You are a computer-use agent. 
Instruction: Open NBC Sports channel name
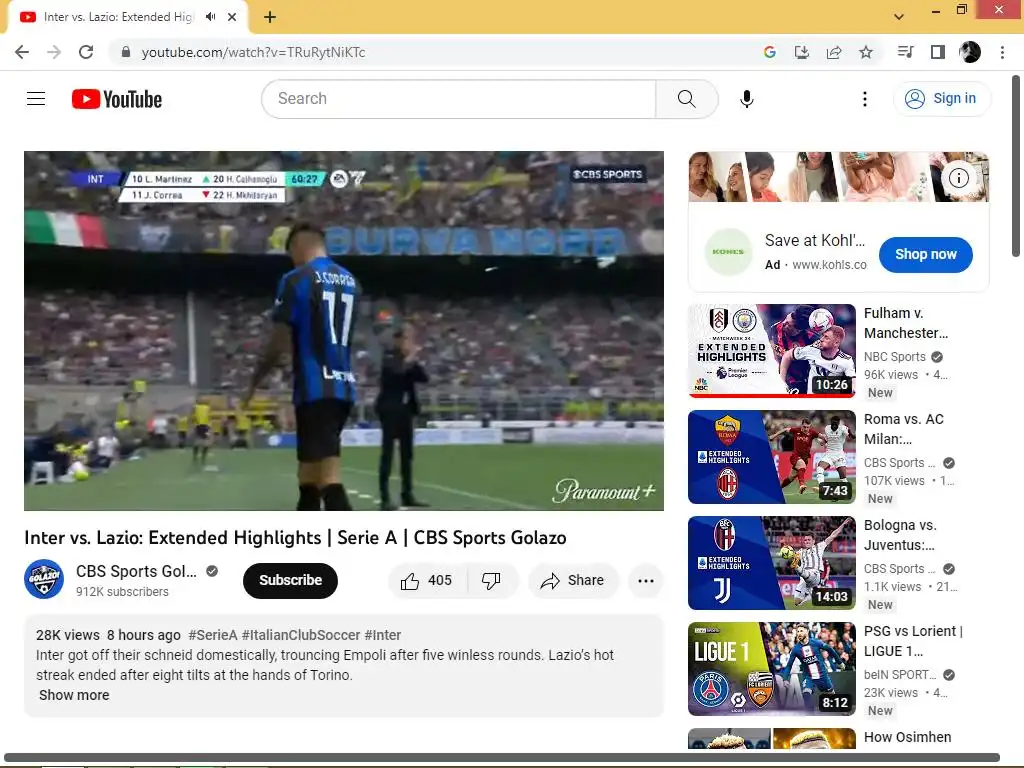[x=895, y=357]
